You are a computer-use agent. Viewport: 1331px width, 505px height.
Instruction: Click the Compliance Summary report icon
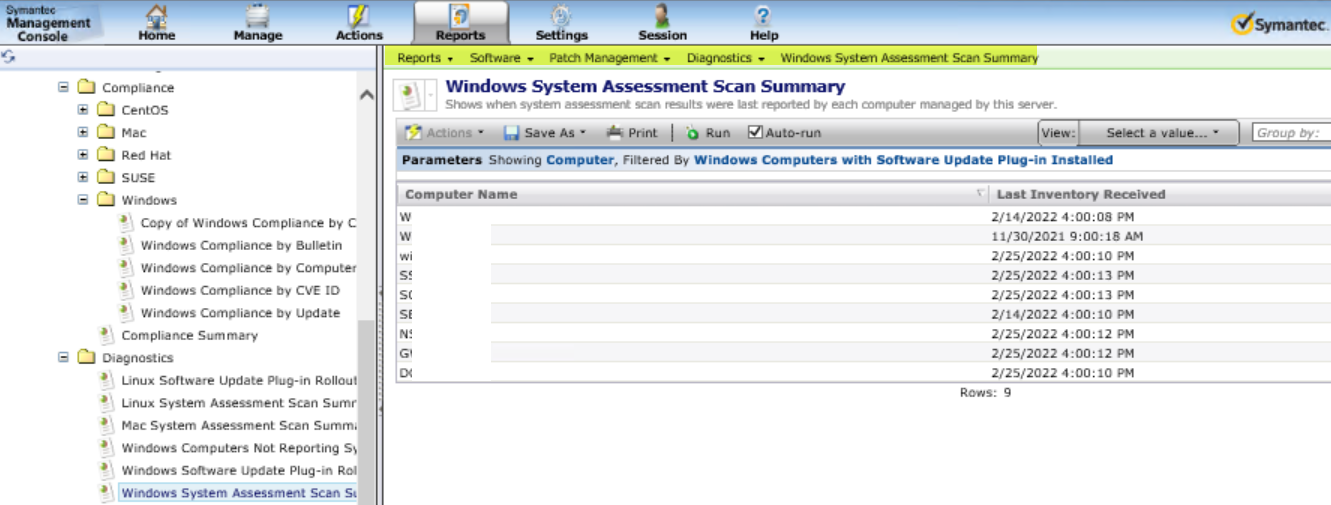(107, 335)
